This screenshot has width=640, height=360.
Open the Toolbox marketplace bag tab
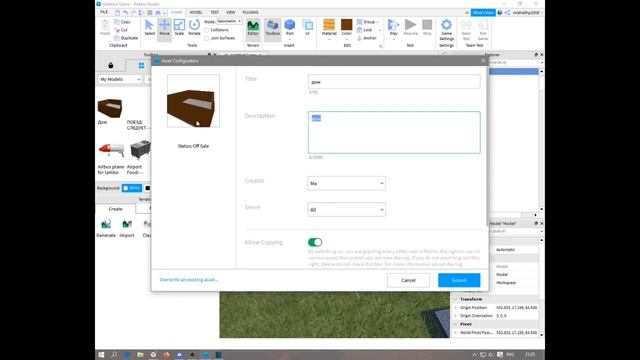coord(111,65)
